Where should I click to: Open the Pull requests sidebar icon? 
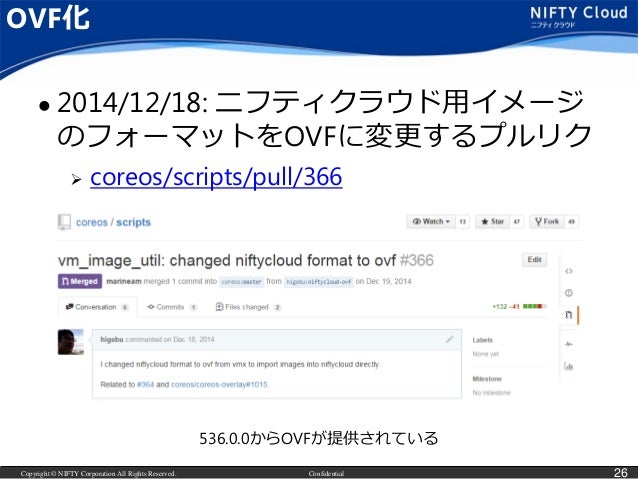click(x=569, y=315)
